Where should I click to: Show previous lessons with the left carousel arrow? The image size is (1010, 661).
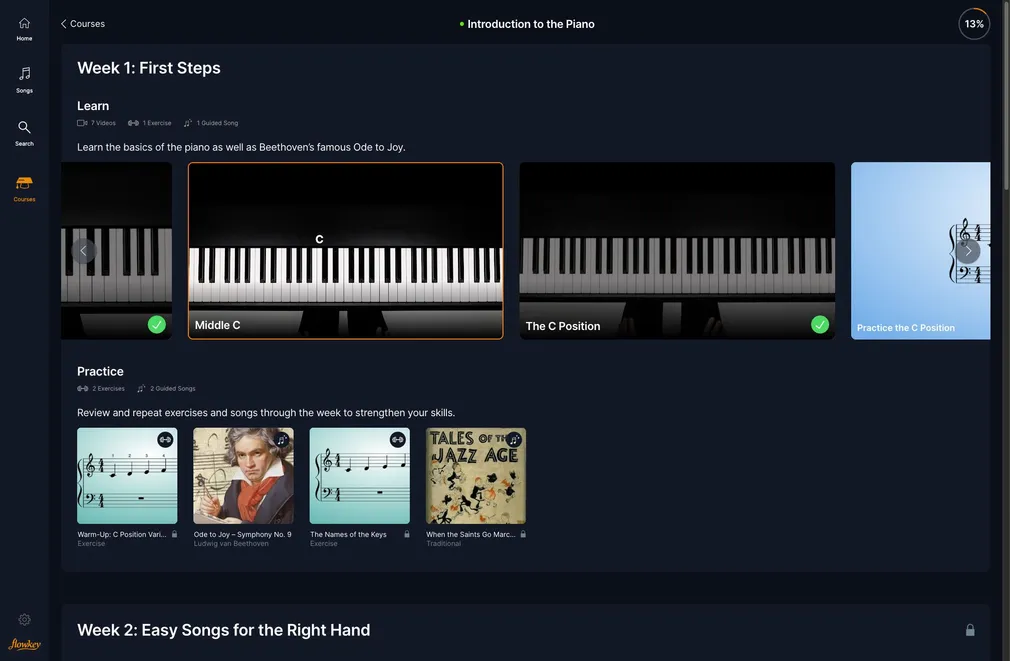pos(83,251)
